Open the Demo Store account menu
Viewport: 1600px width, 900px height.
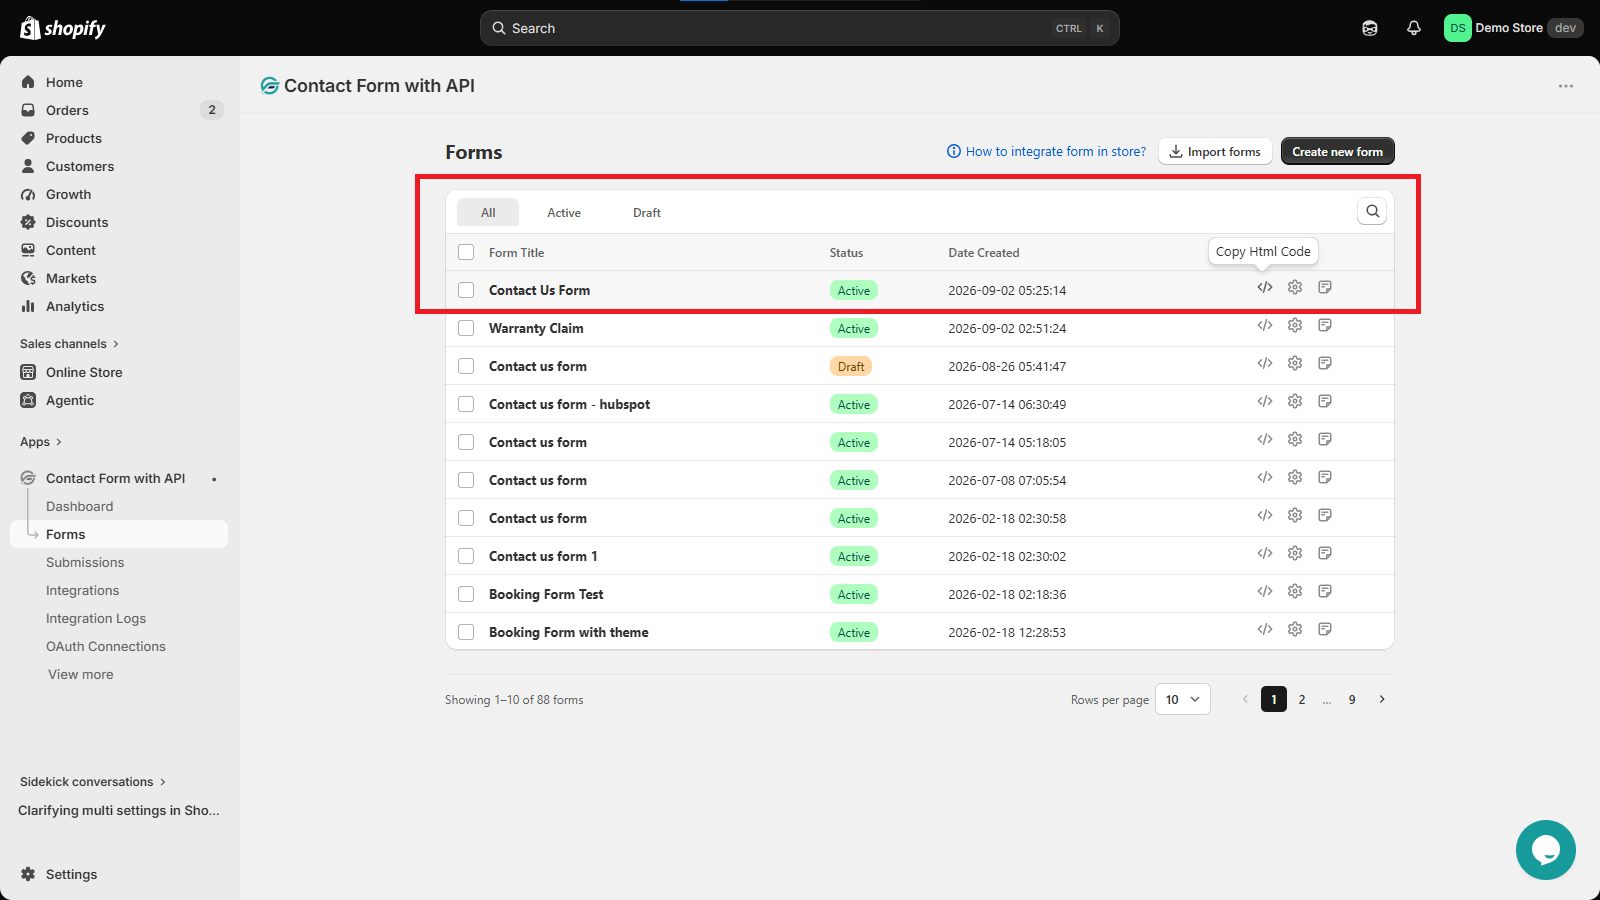pos(1513,28)
